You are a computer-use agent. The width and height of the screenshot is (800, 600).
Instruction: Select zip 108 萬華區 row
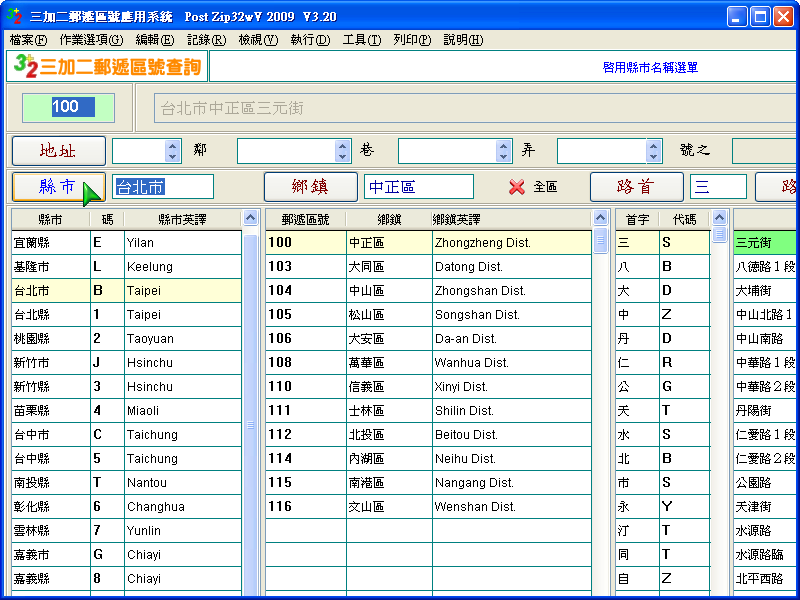429,362
